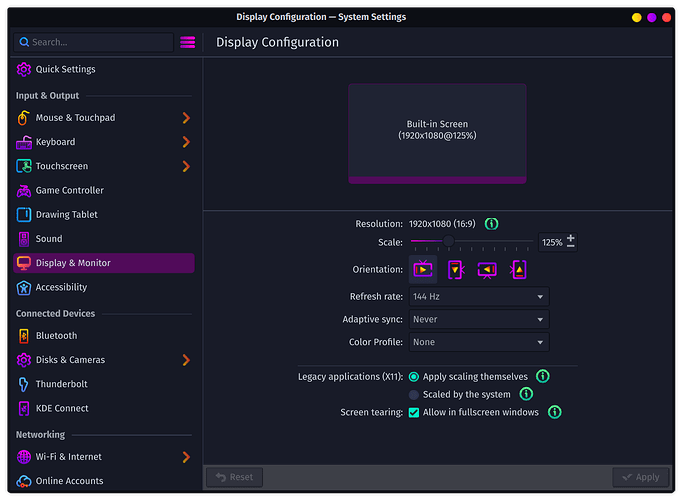Click the Accessibility icon
Viewport: 682px width, 500px height.
(23, 287)
